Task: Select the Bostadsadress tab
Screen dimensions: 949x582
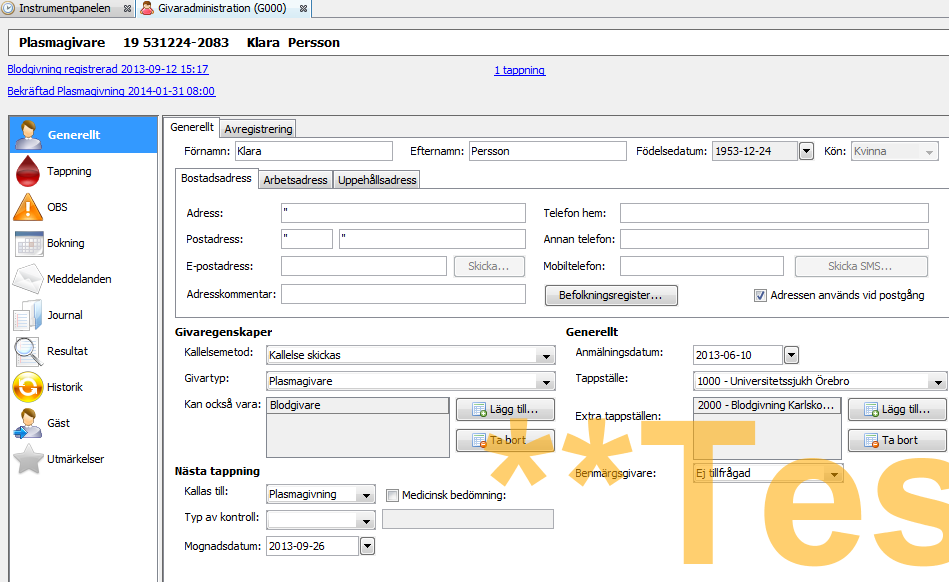Action: coord(216,178)
